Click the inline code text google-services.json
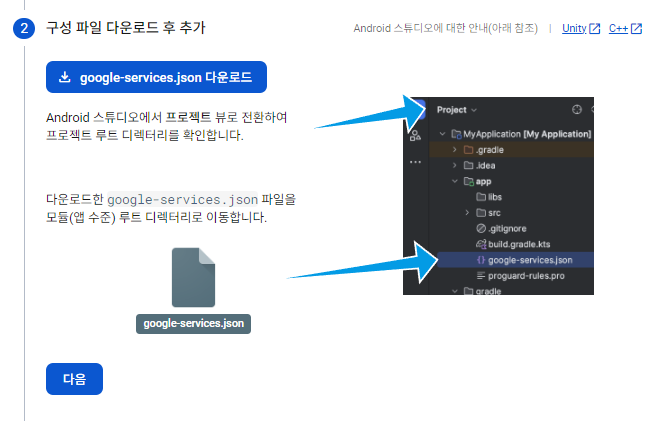 [x=182, y=200]
